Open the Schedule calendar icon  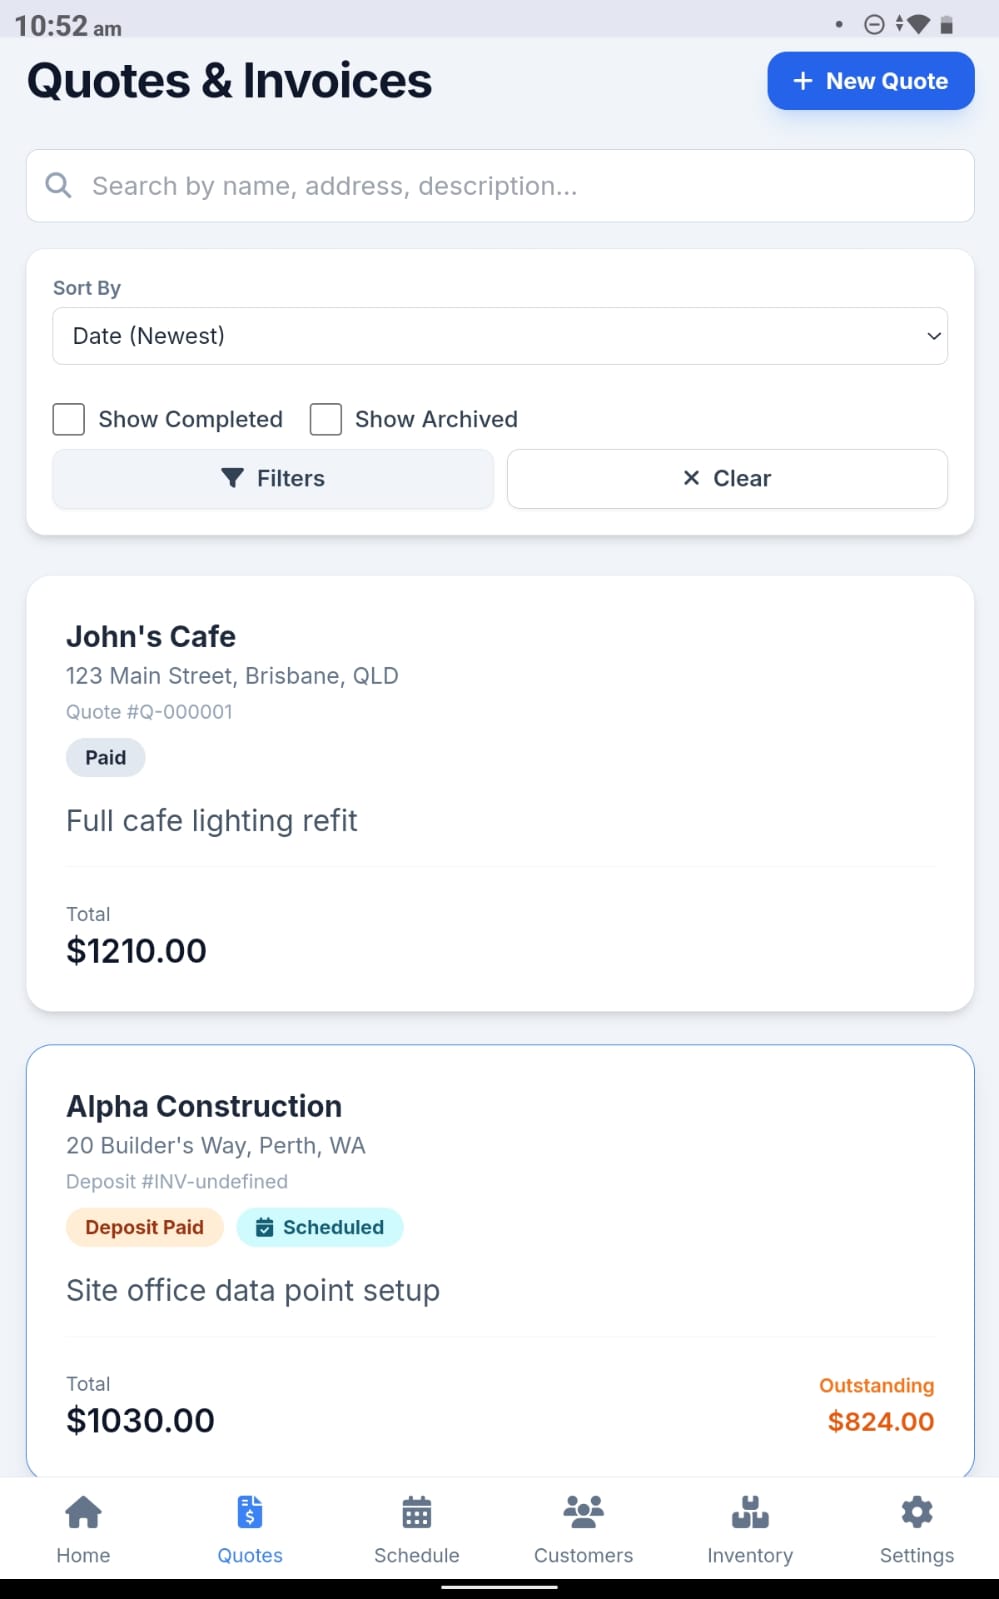[x=416, y=1512]
